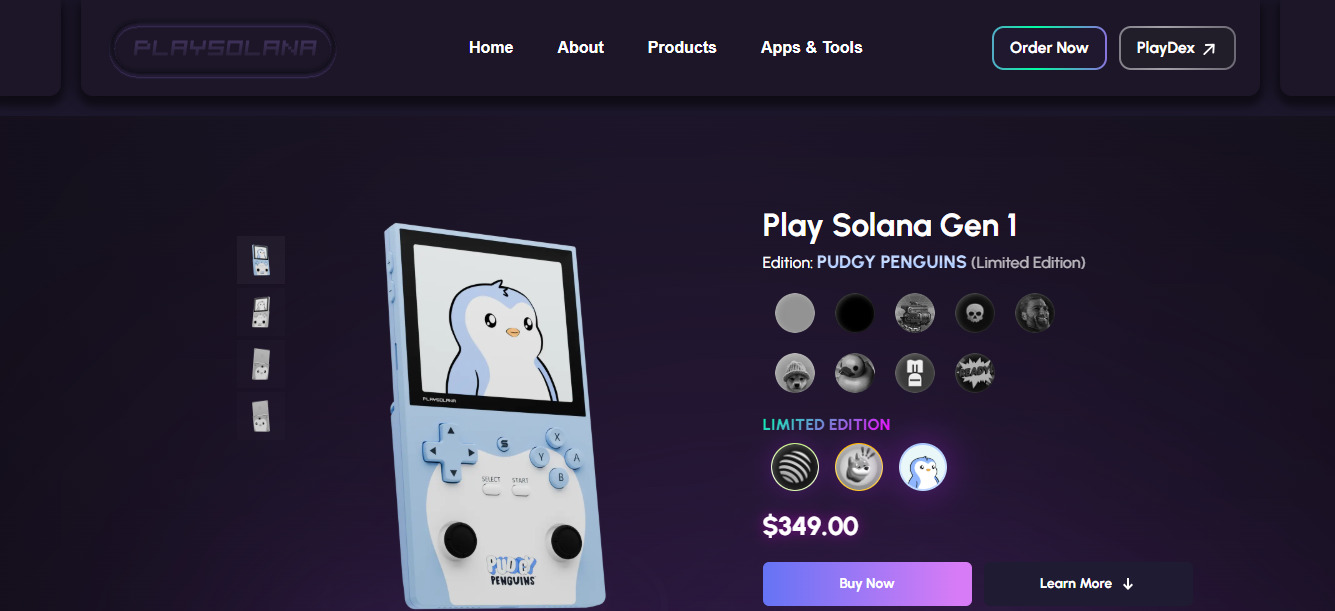Image resolution: width=1335 pixels, height=611 pixels.
Task: Select the tank artwork edition icon
Action: [915, 313]
